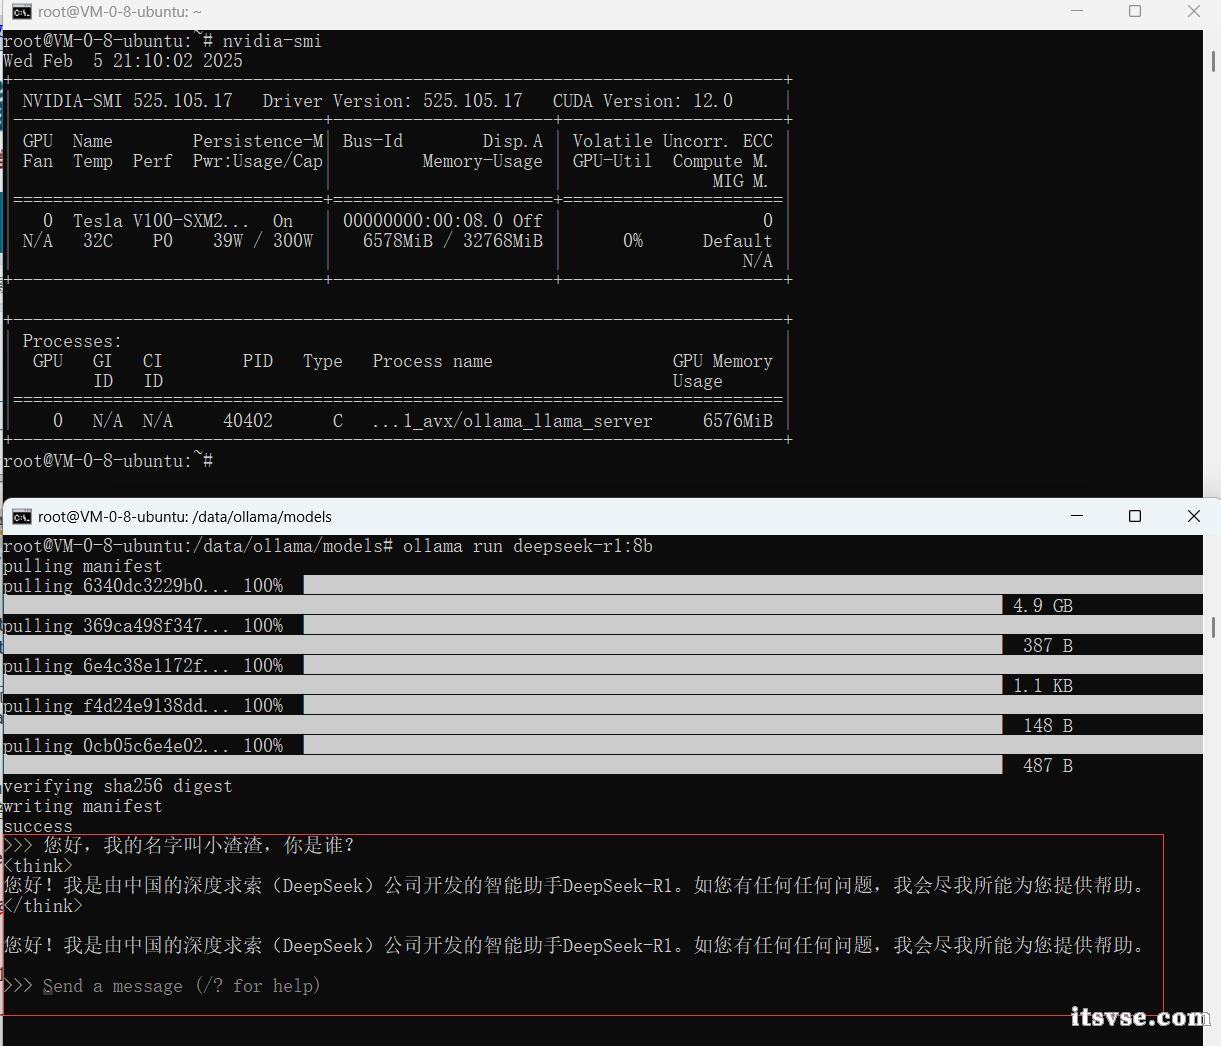The height and width of the screenshot is (1046, 1221).
Task: Click the 'pulling f4d24e9138dd...' label
Action: [x=116, y=706]
